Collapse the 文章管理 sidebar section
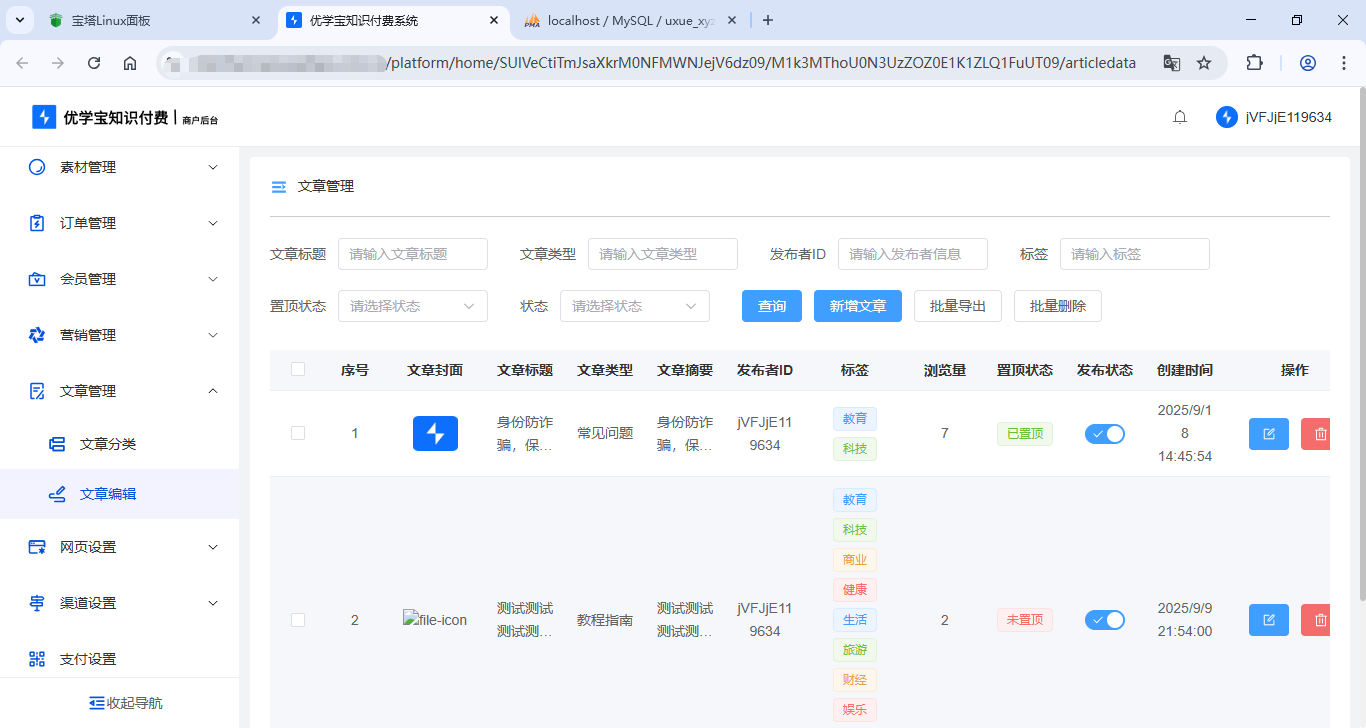This screenshot has height=728, width=1366. pyautogui.click(x=212, y=390)
